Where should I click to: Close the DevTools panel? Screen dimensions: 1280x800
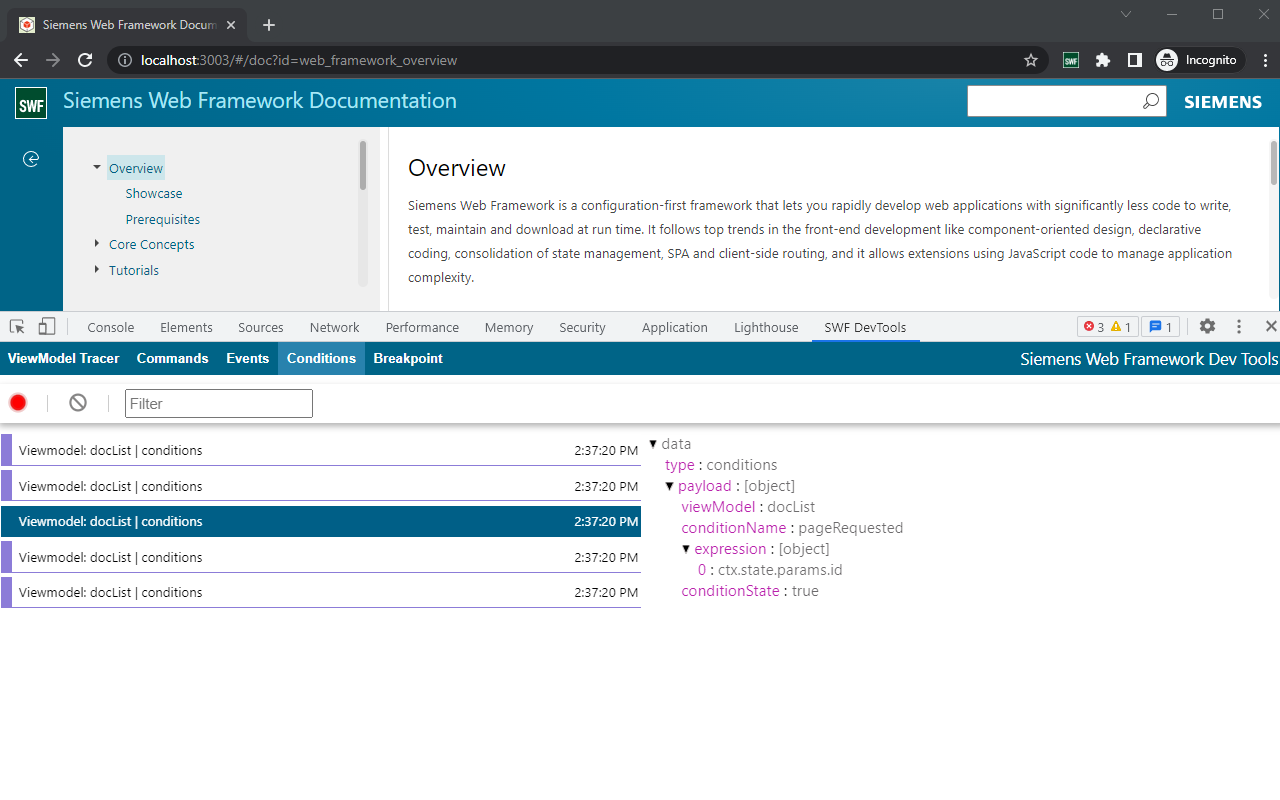(1271, 327)
